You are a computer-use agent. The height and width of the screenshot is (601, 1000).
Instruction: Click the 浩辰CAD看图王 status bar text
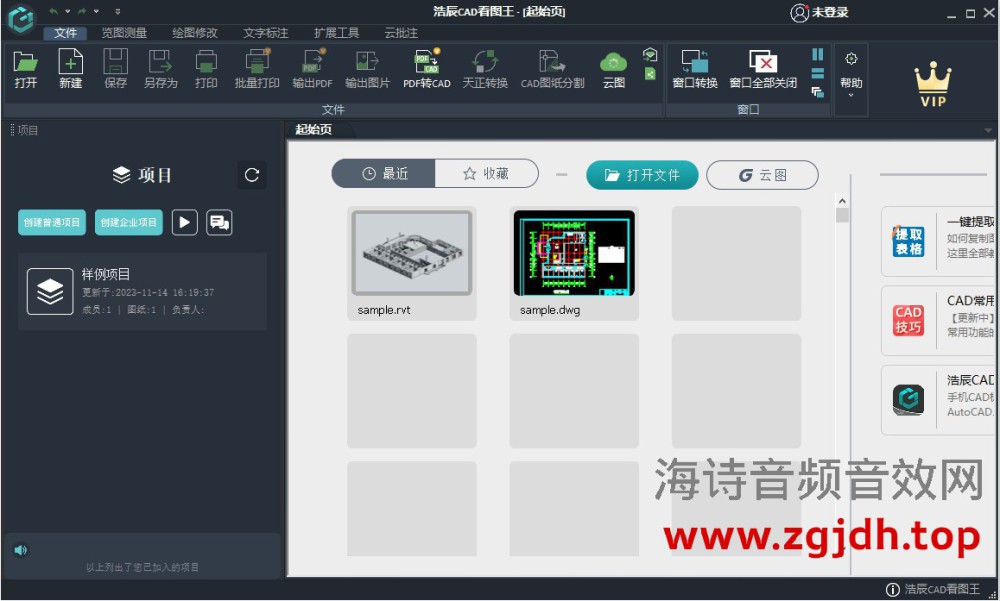pyautogui.click(x=941, y=590)
